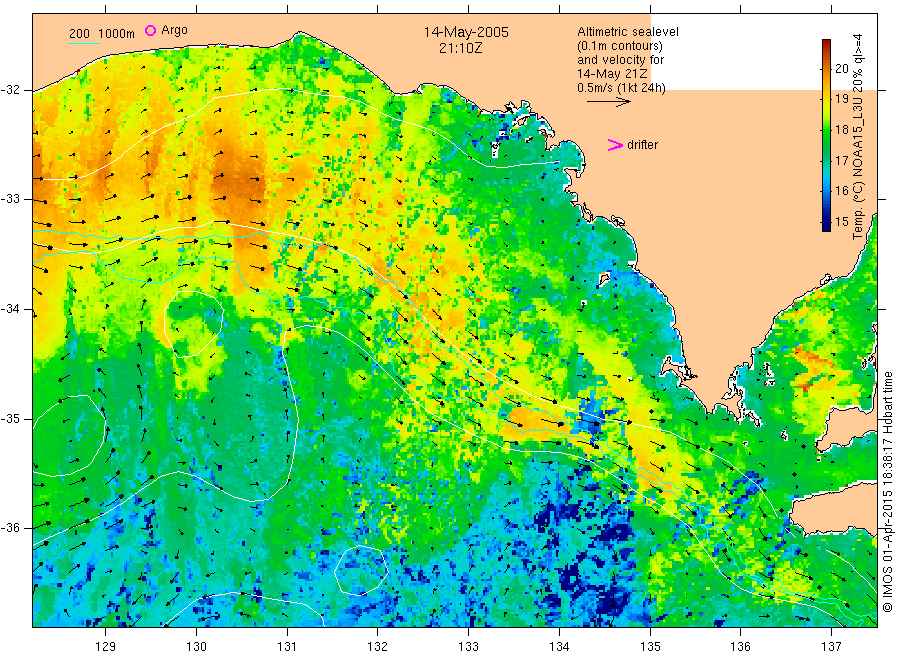
Task: Click the '200 1000m' legend label
Action: coord(102,34)
